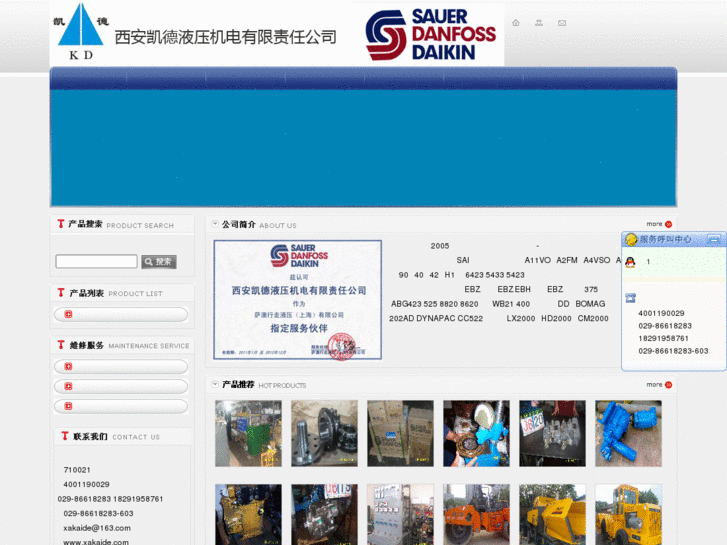Click the QQ penguin chat icon

coord(630,262)
